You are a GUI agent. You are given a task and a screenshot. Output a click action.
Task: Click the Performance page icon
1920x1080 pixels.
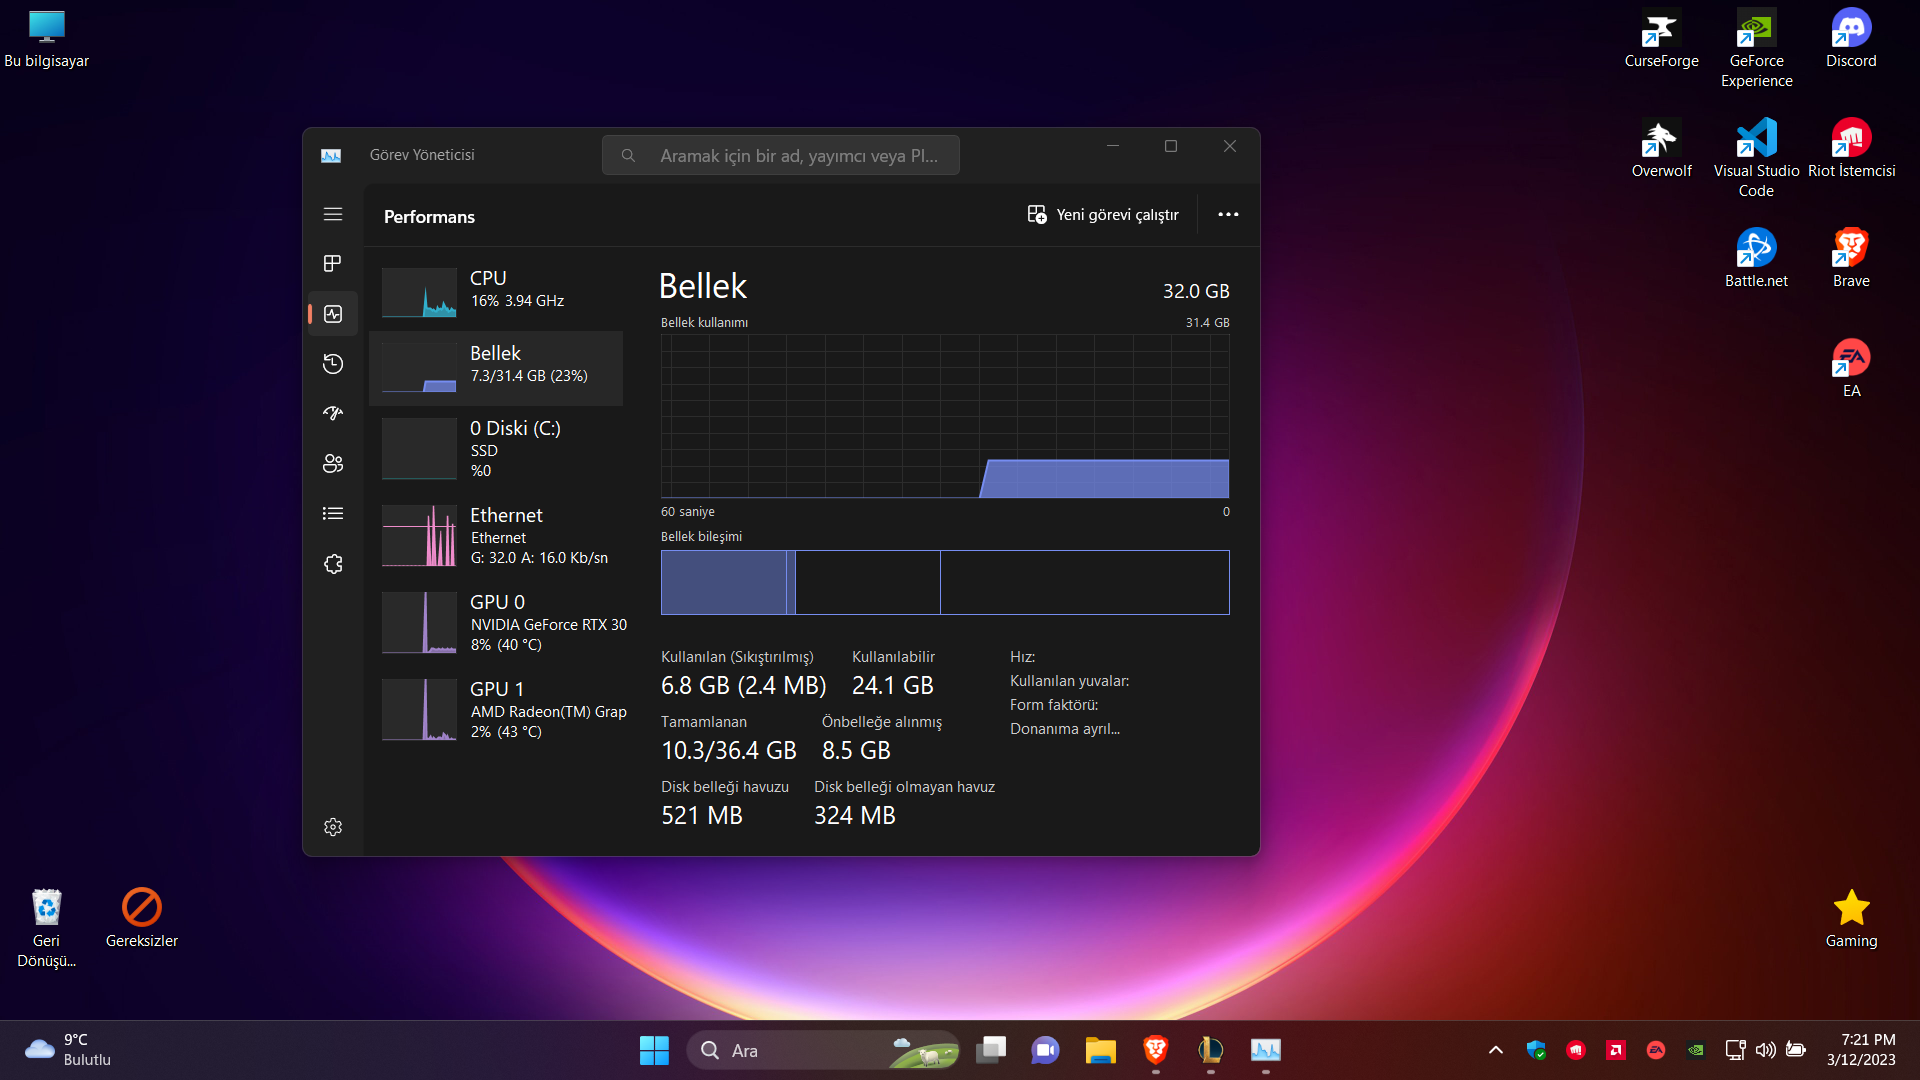pyautogui.click(x=333, y=314)
